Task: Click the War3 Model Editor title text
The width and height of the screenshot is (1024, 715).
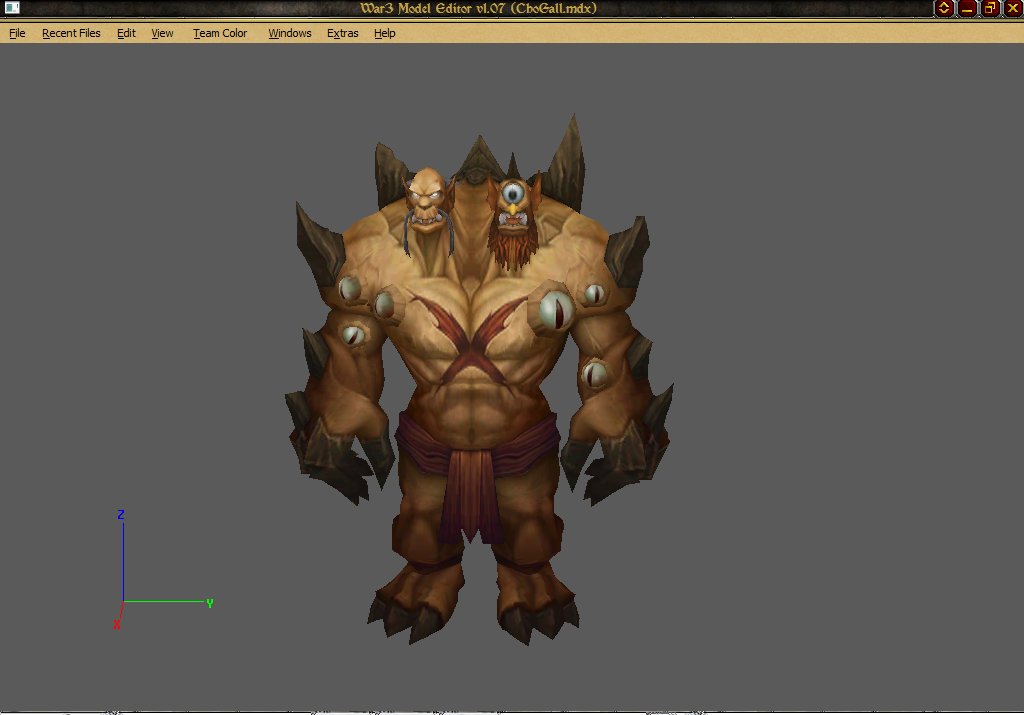Action: point(479,8)
